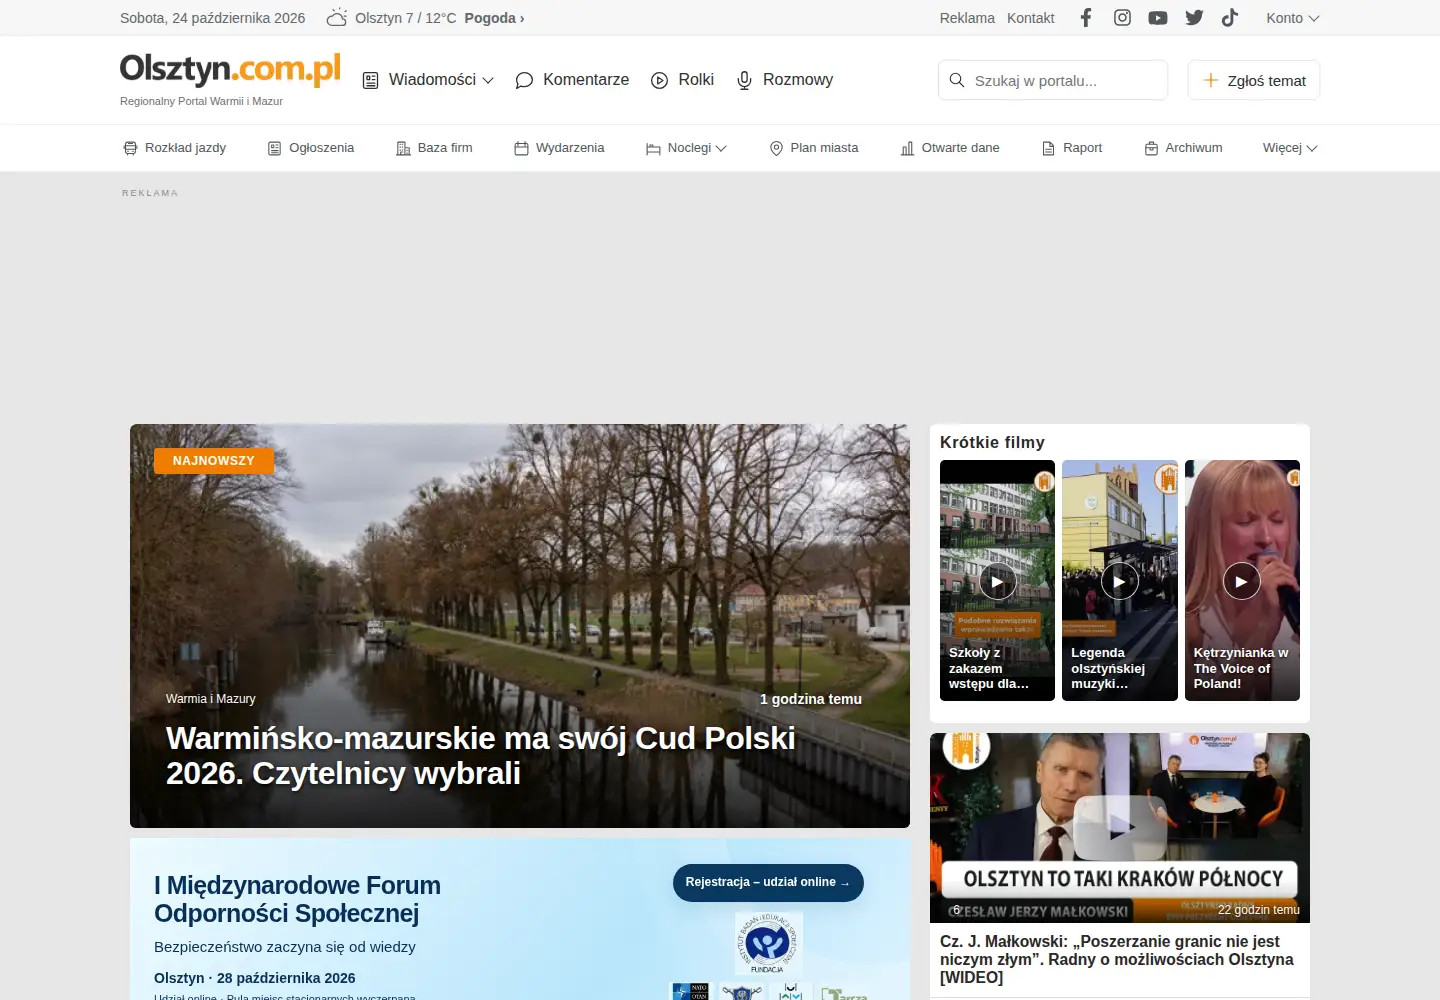Open the Archiwum menu item

1183,148
